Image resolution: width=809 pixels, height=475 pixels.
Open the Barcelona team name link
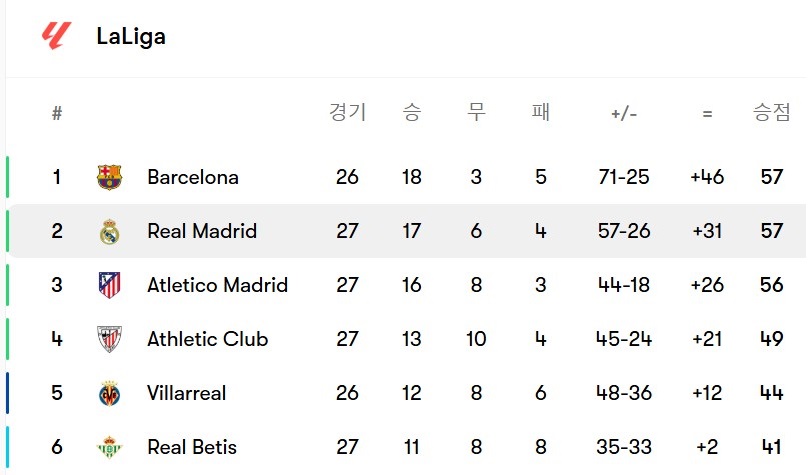click(193, 178)
